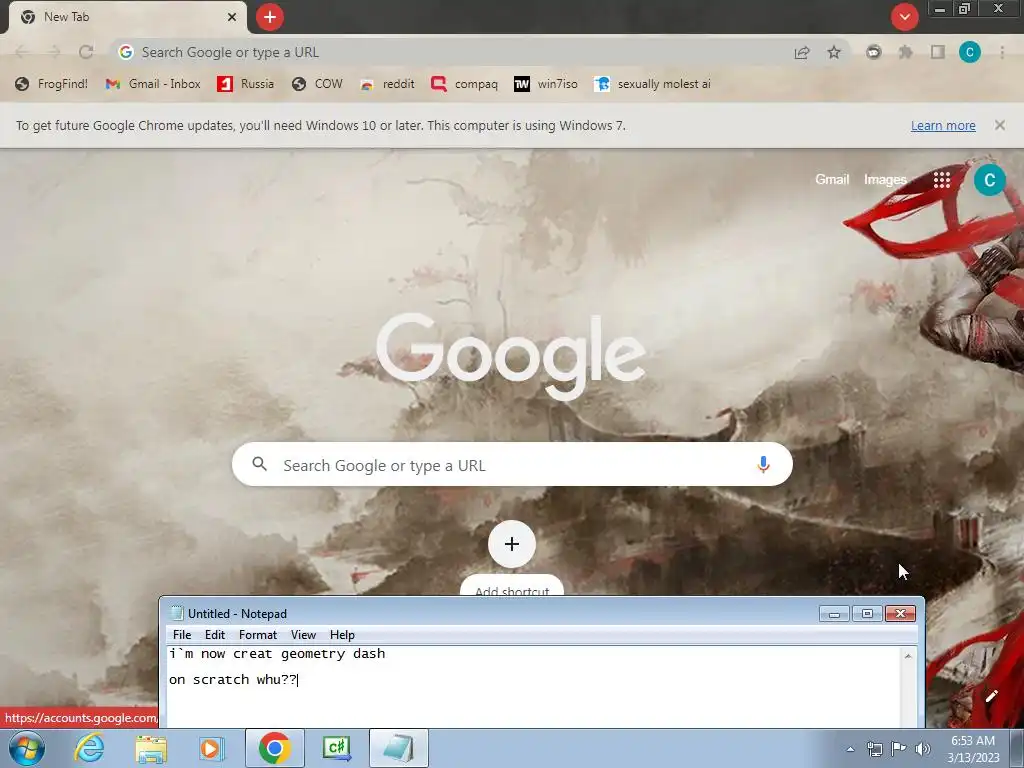Switch to Notepad in the taskbar

click(x=398, y=748)
